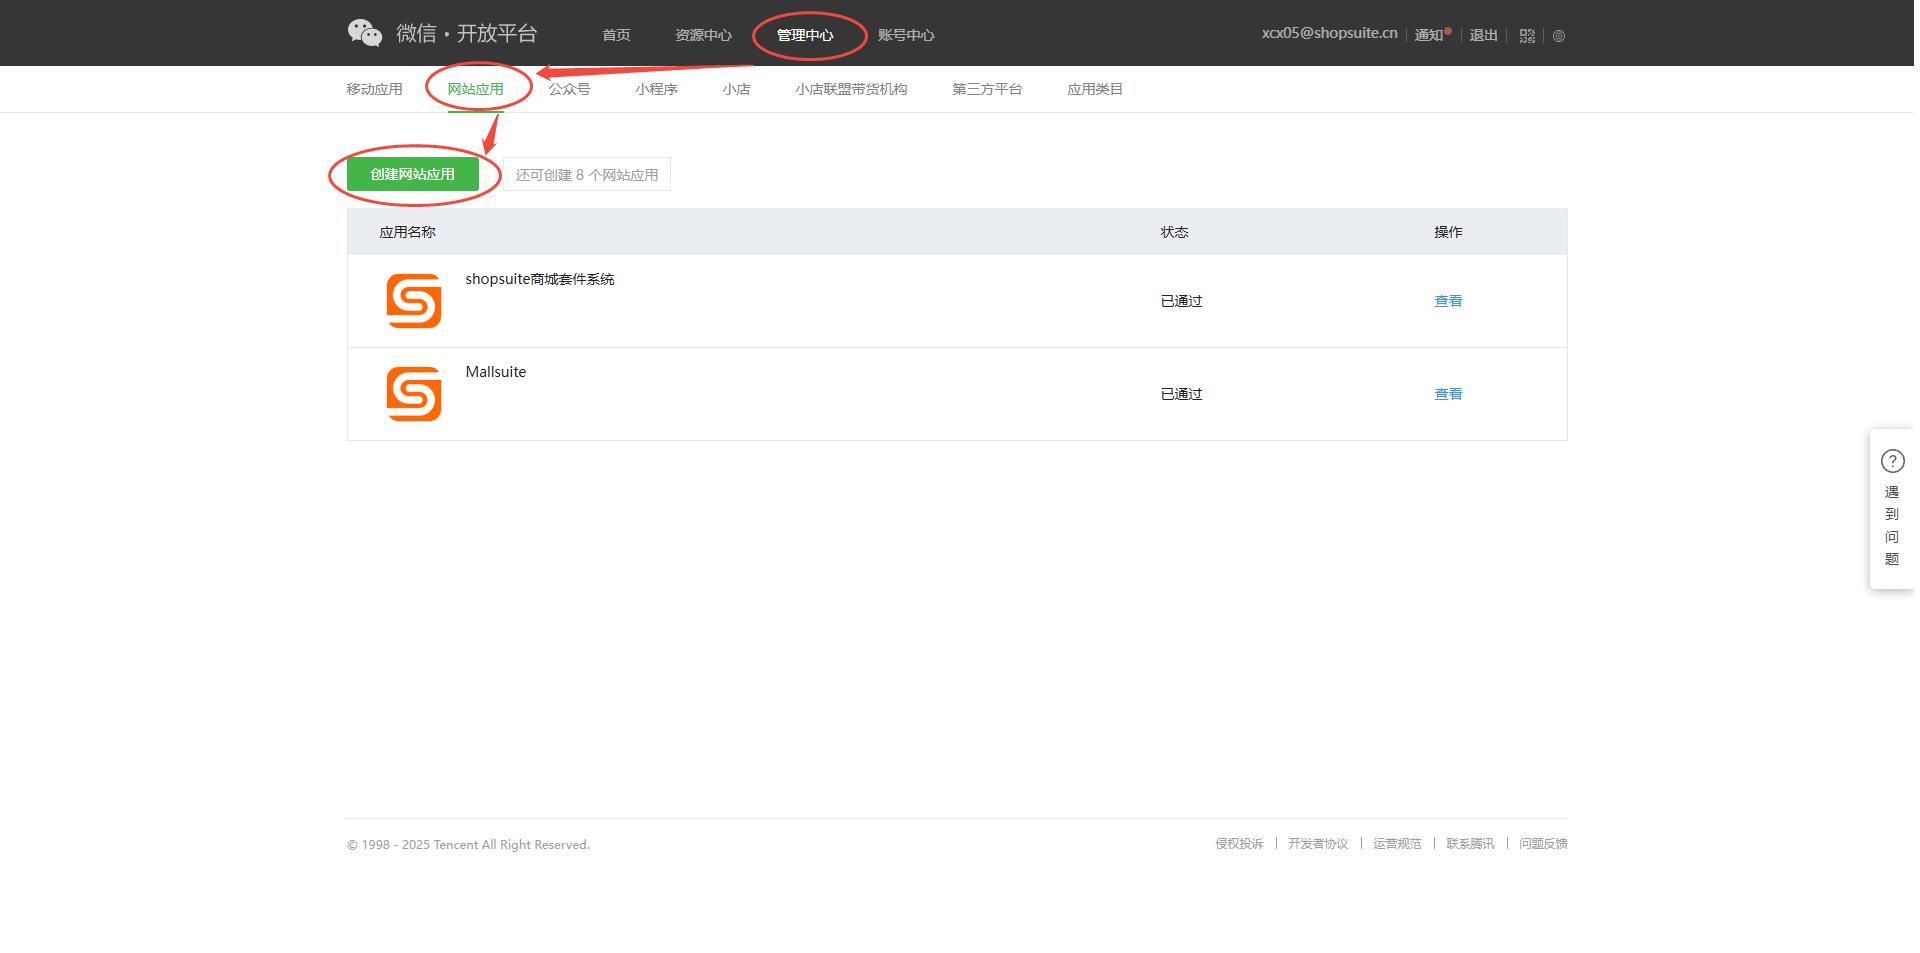Viewport: 1920px width, 953px height.
Task: Click 查看 for Mallsuite
Action: pyautogui.click(x=1448, y=394)
